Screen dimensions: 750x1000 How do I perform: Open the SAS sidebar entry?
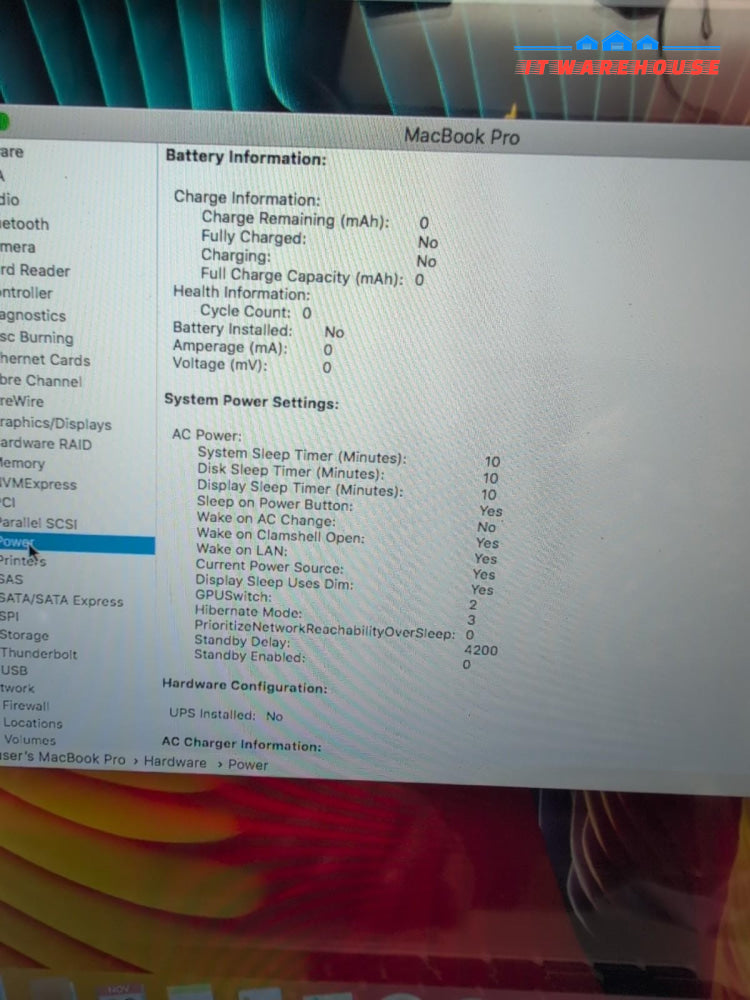[x=11, y=580]
